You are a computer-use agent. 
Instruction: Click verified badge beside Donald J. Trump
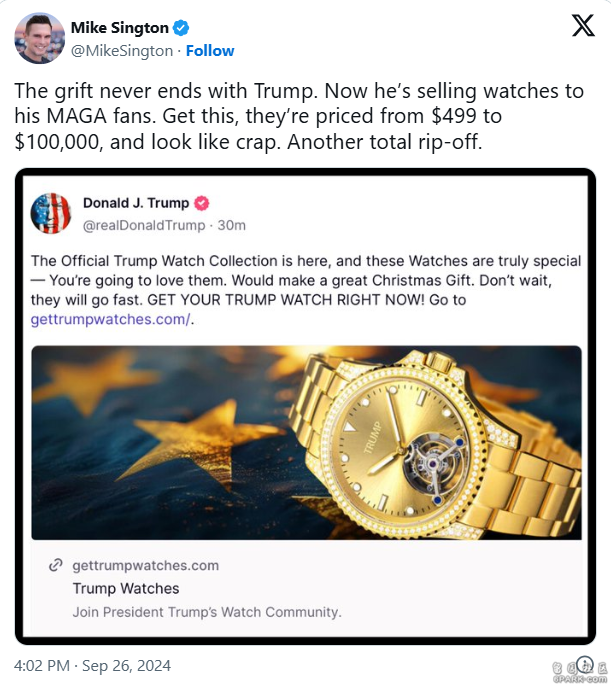point(201,203)
